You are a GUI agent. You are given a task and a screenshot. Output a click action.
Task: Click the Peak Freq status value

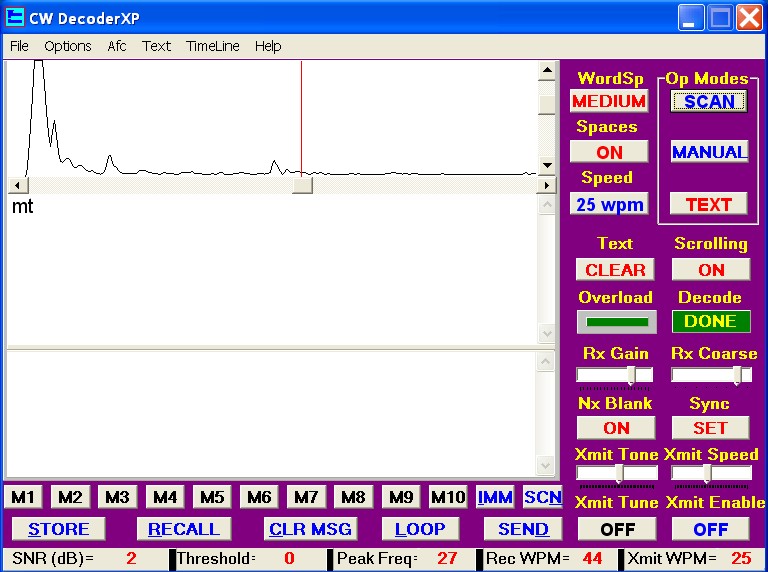pyautogui.click(x=447, y=558)
